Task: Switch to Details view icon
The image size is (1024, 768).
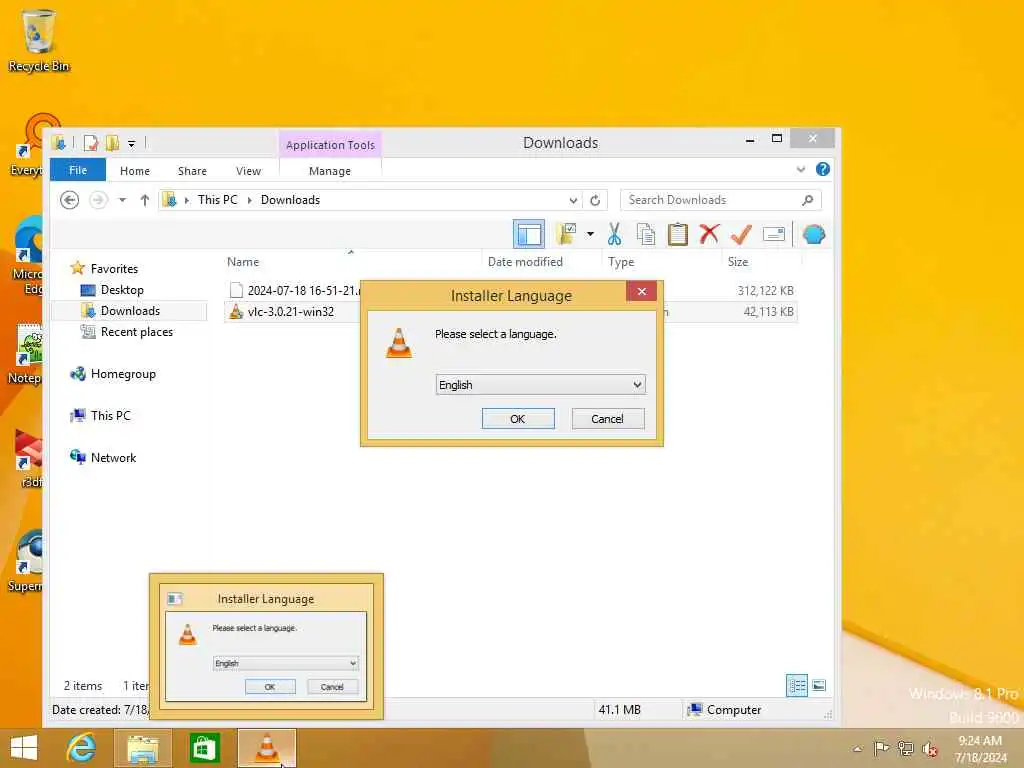Action: click(797, 686)
